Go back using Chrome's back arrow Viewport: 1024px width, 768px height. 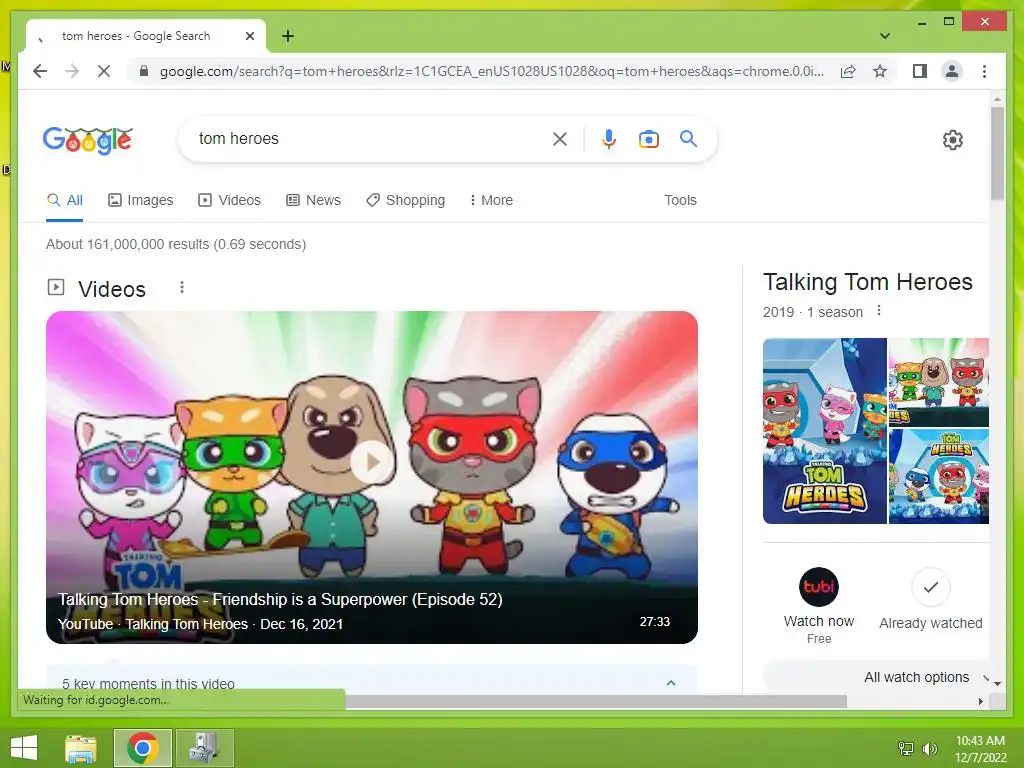click(x=40, y=71)
